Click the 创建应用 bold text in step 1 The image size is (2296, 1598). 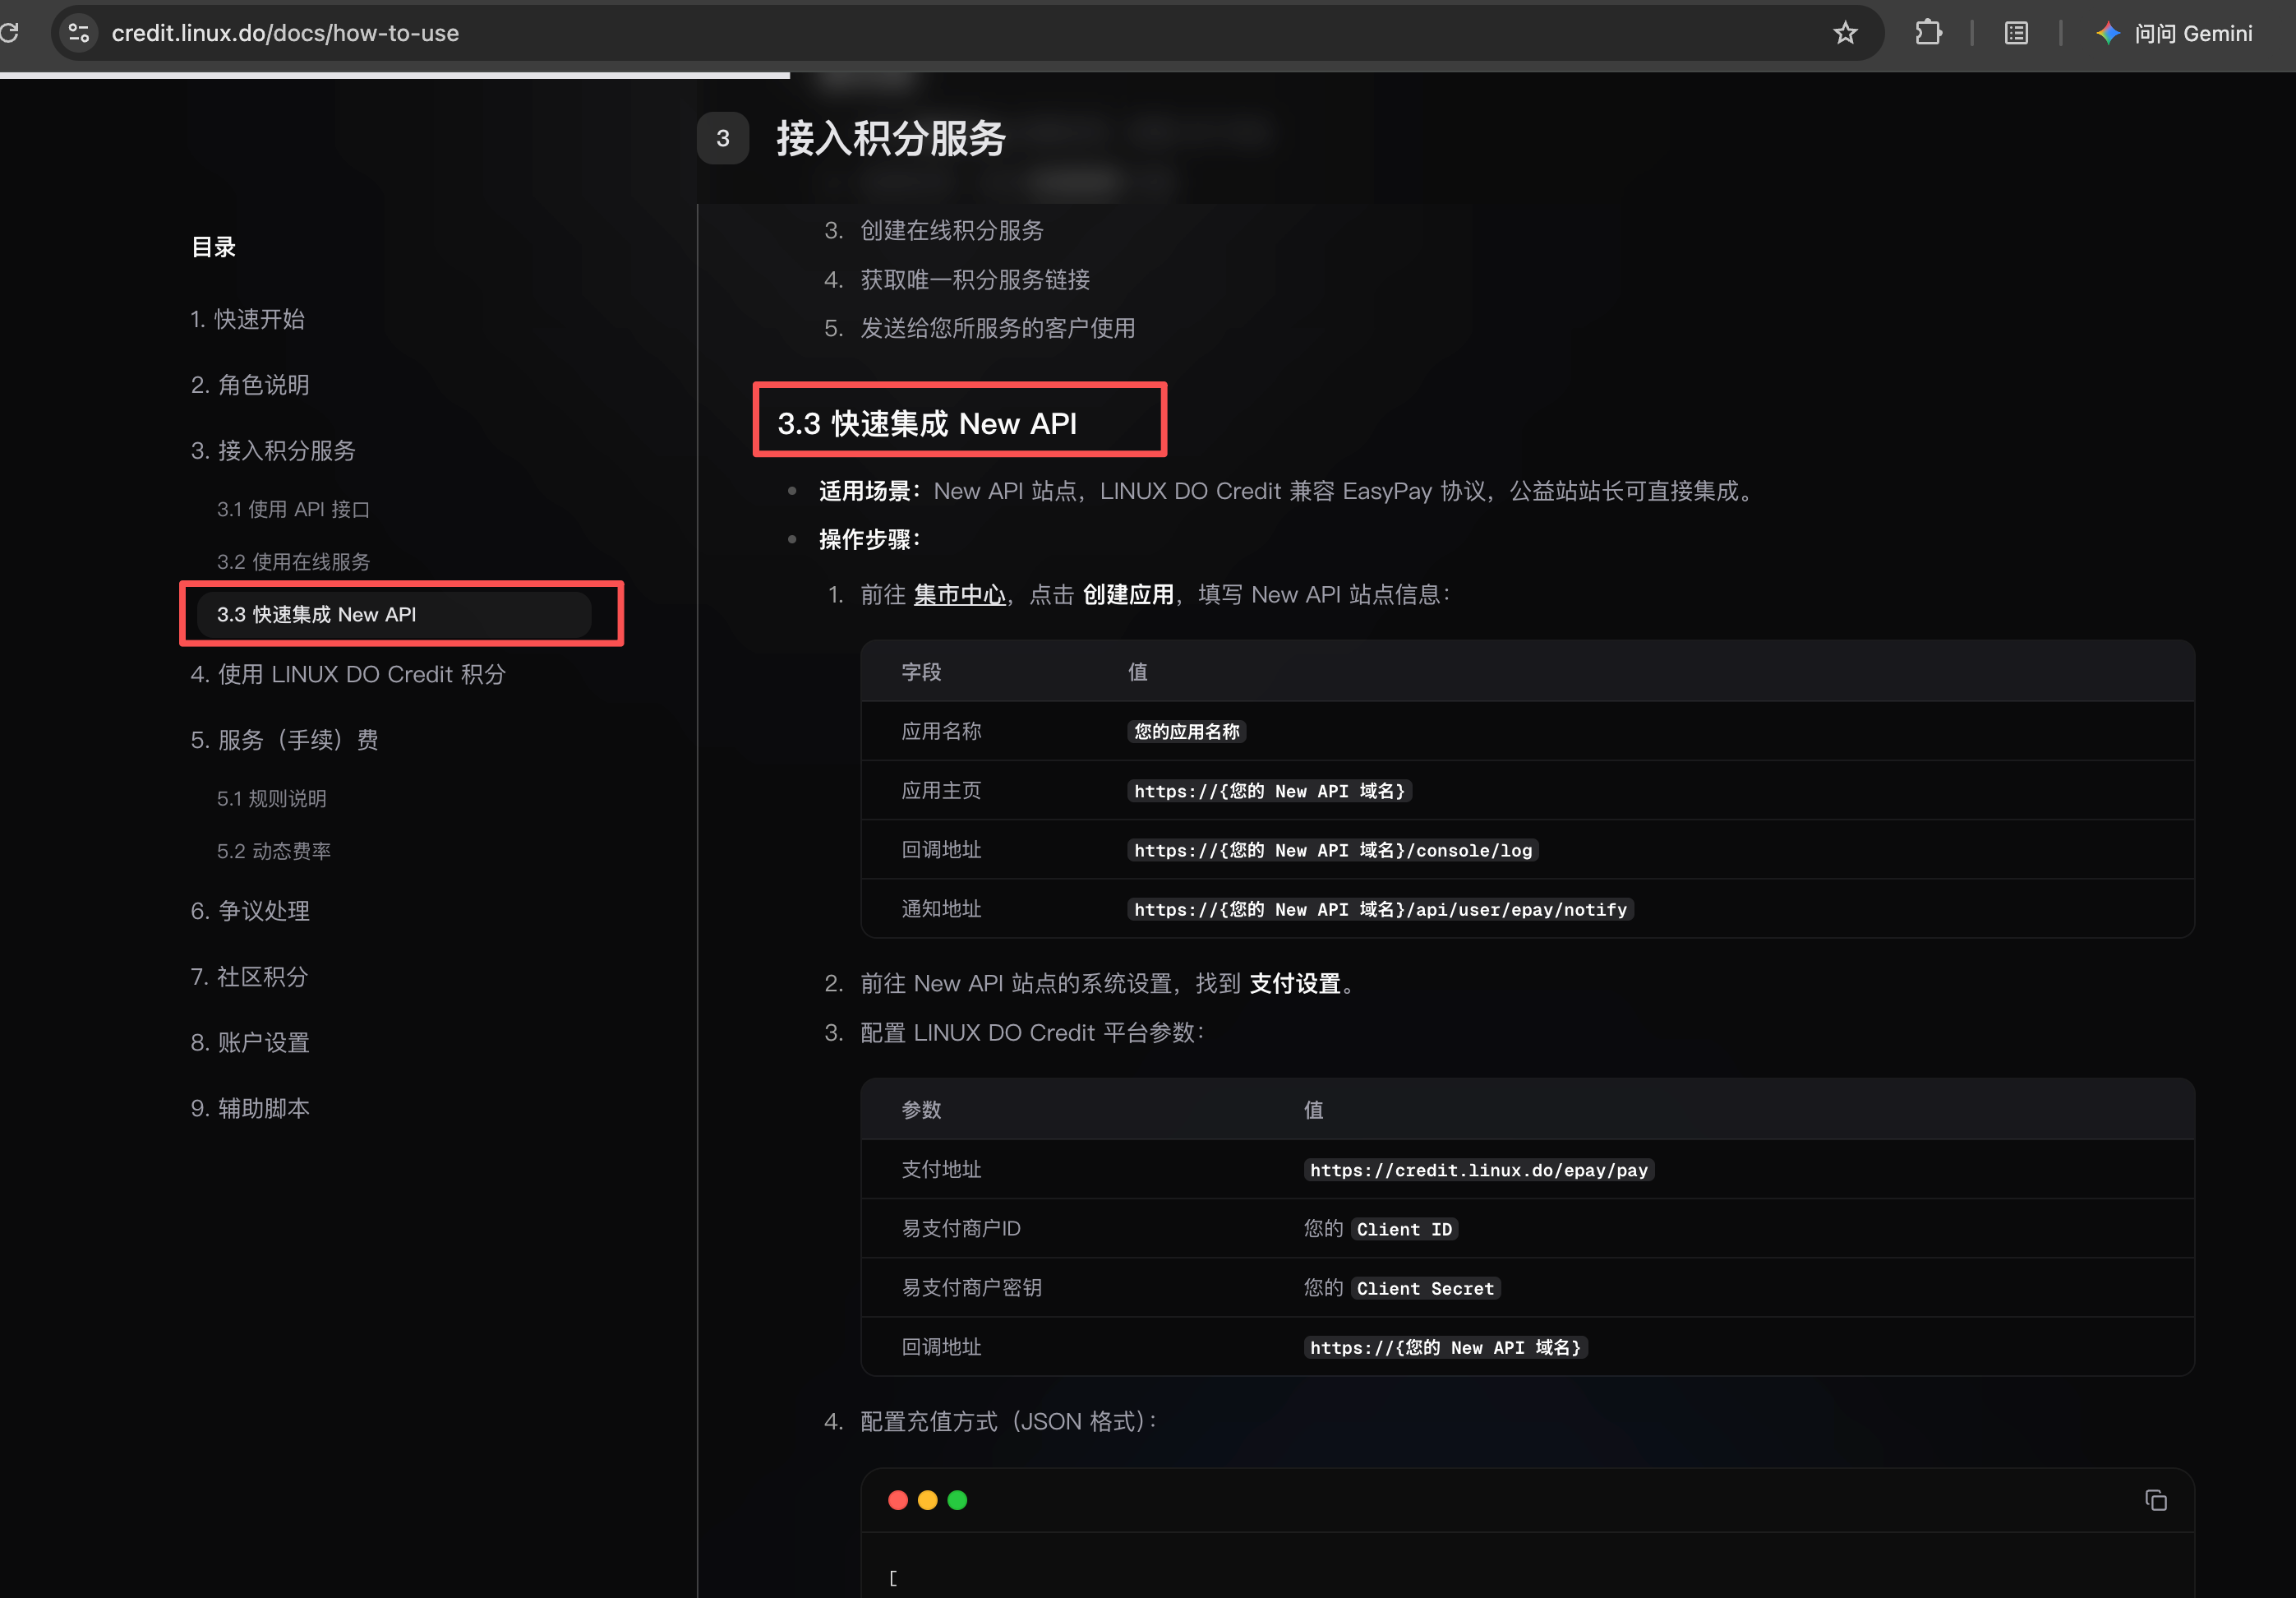(x=1128, y=595)
